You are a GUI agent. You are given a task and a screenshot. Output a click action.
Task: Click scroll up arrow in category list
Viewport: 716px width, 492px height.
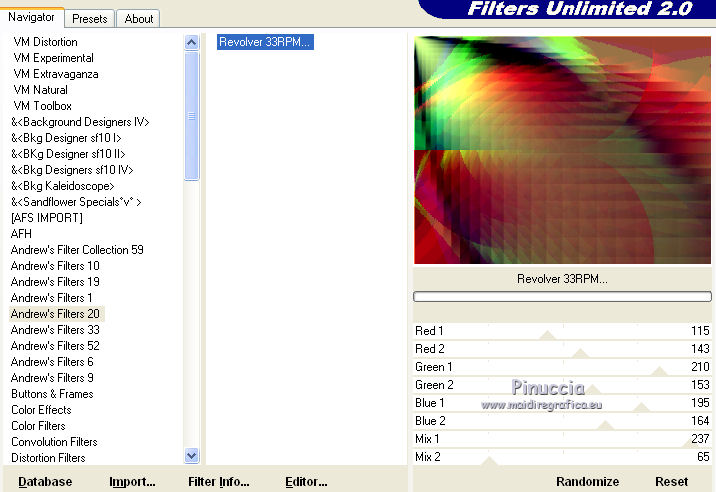click(192, 42)
